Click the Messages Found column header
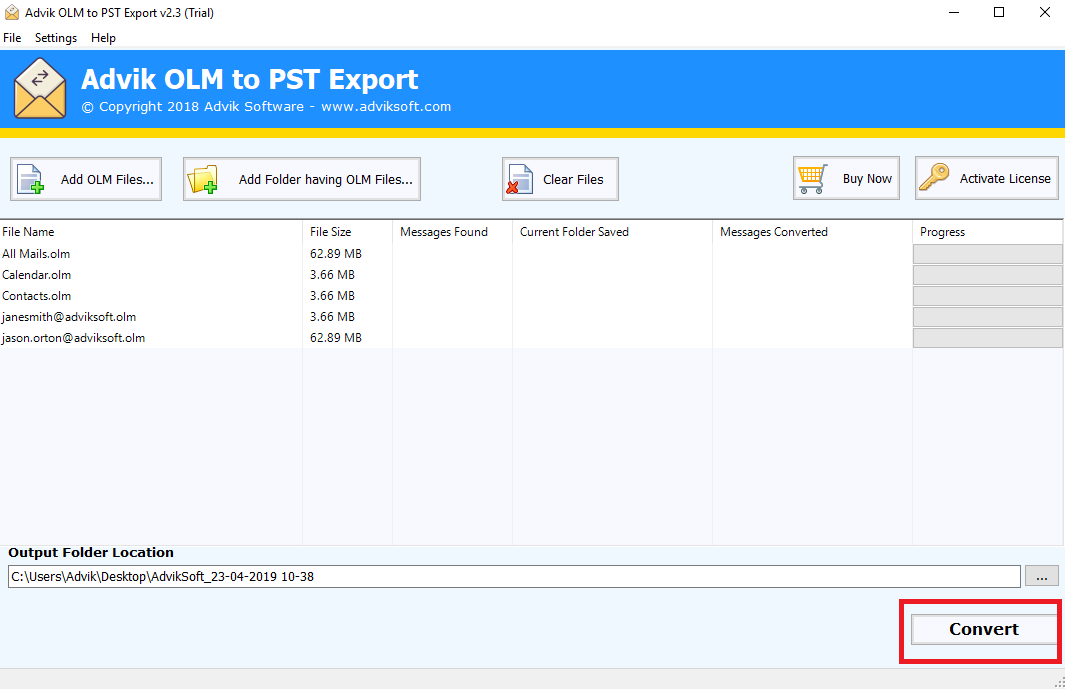1065x689 pixels. pos(452,232)
